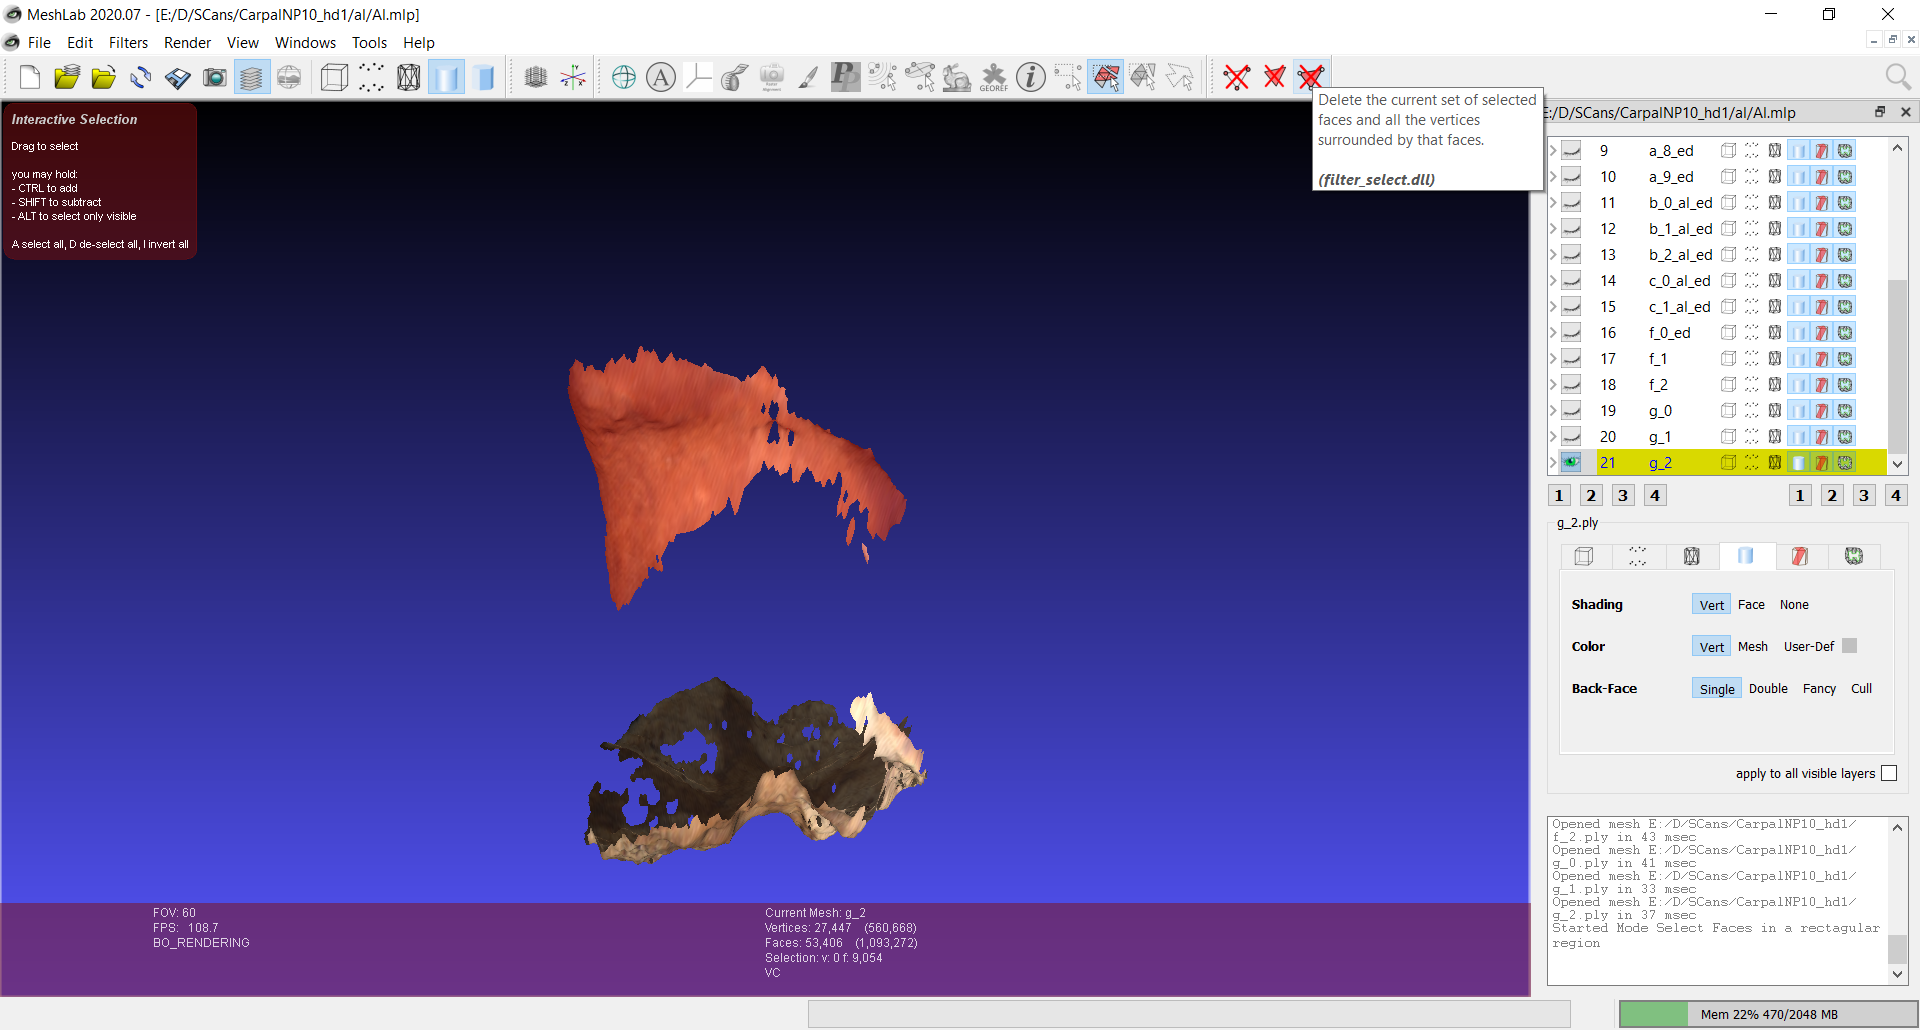The image size is (1920, 1030).
Task: Open the Render menu
Action: tap(187, 42)
